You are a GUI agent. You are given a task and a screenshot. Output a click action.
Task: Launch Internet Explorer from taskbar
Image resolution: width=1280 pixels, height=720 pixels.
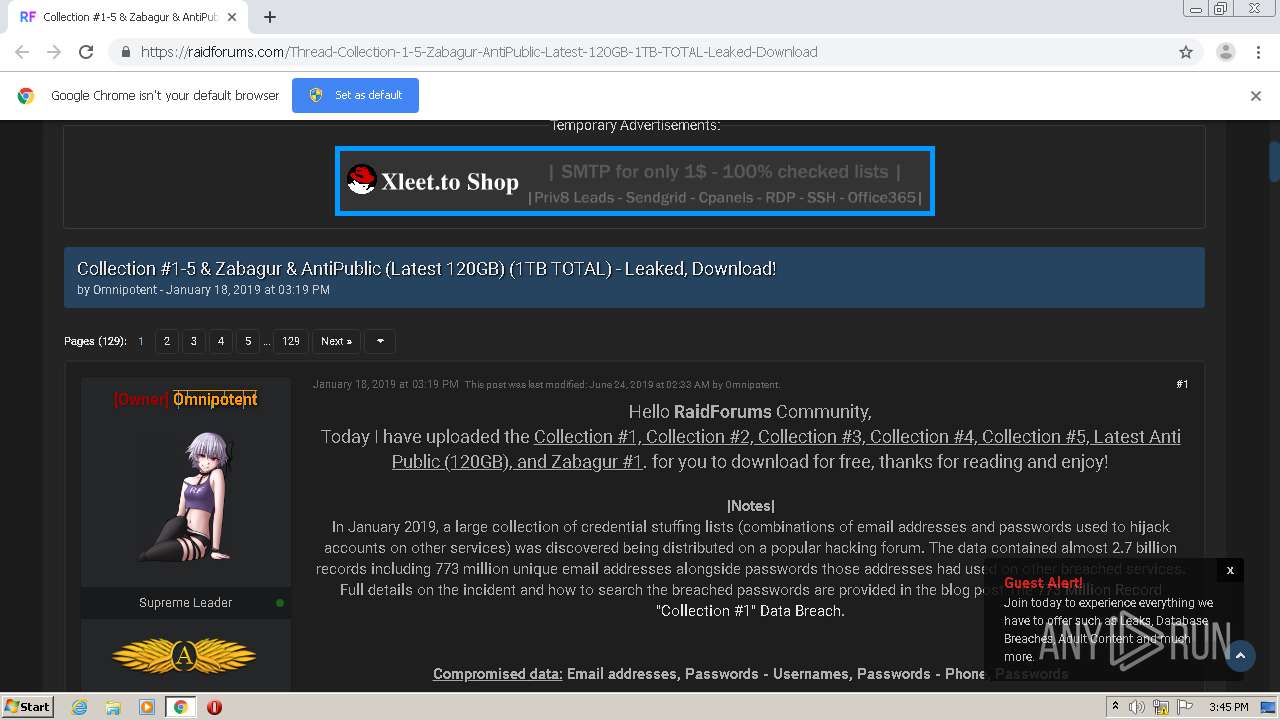pos(79,707)
